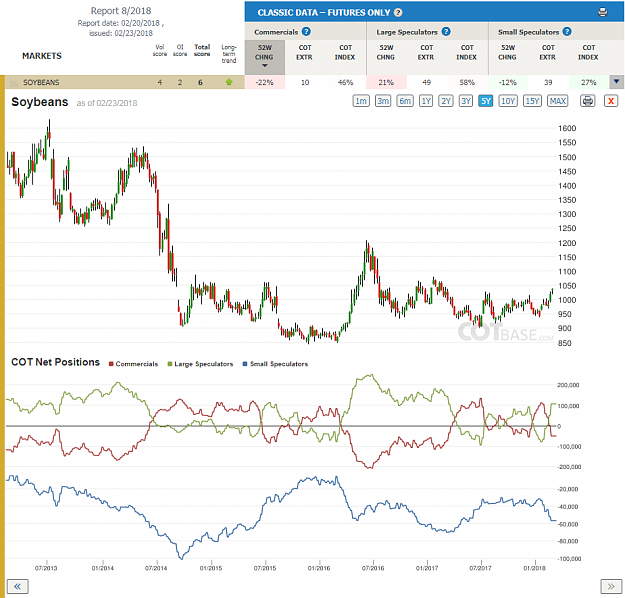Open Large Speculators help question mark
The height and width of the screenshot is (598, 625).
[446, 31]
